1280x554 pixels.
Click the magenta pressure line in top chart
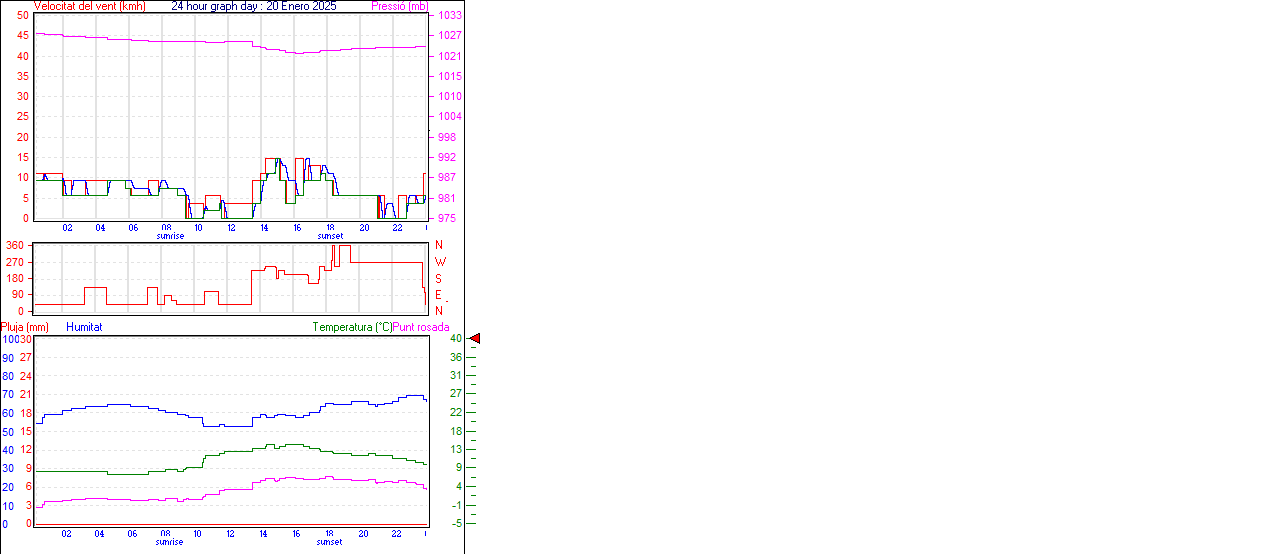(x=180, y=42)
